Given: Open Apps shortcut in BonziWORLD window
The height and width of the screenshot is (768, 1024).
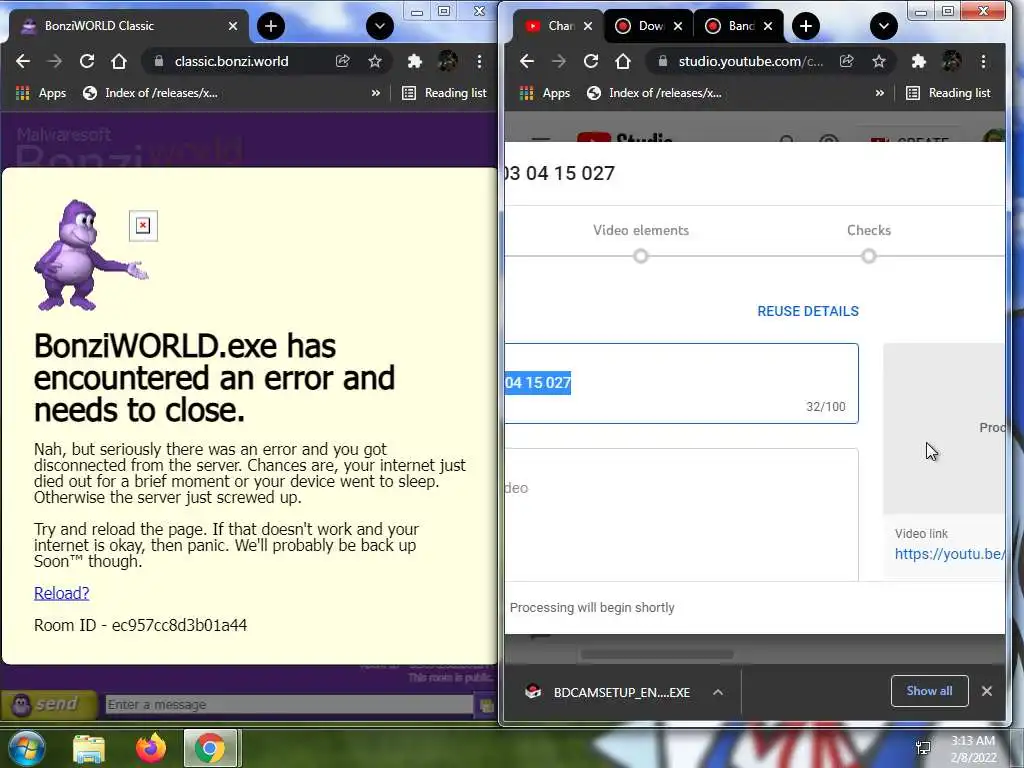Looking at the screenshot, I should (x=40, y=93).
